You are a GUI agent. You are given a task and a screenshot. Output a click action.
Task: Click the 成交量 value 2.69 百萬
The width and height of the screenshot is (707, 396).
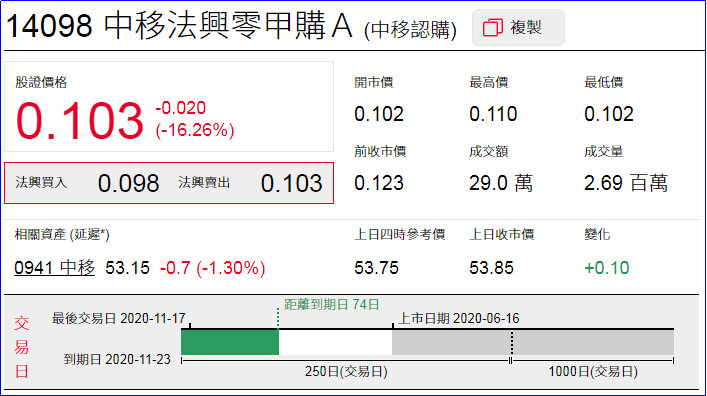[x=626, y=183]
